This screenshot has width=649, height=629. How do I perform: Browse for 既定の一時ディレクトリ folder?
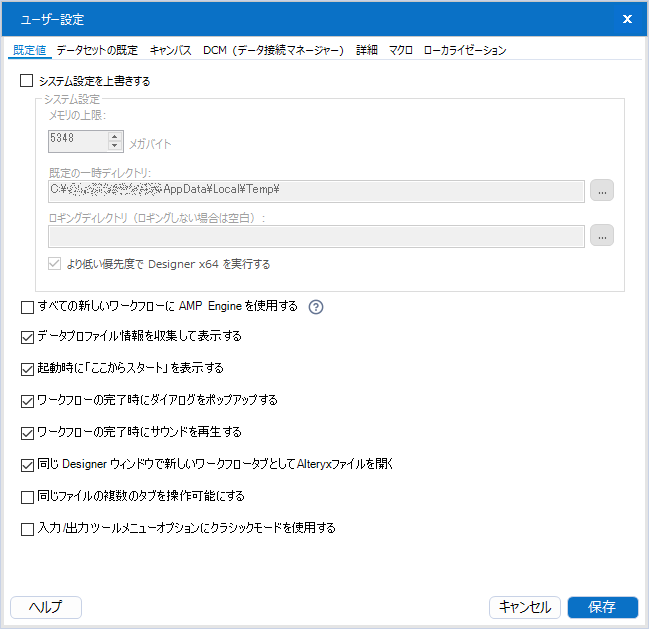click(601, 189)
